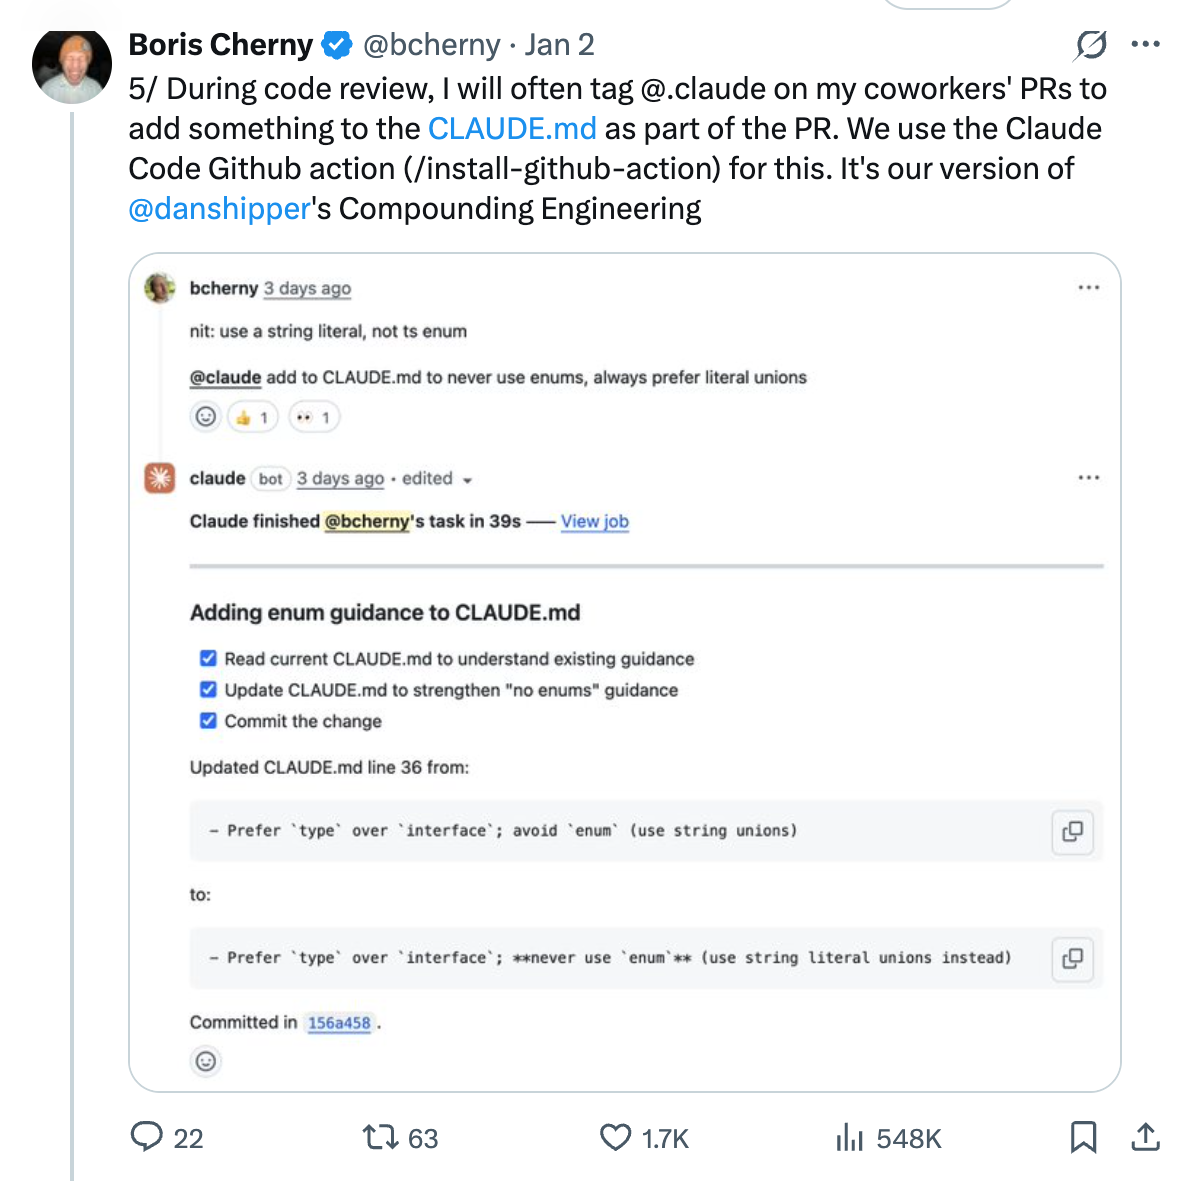Toggle the 'Update CLAUDE.md to strengthen' checkbox
This screenshot has height=1181, width=1196.
tap(208, 689)
